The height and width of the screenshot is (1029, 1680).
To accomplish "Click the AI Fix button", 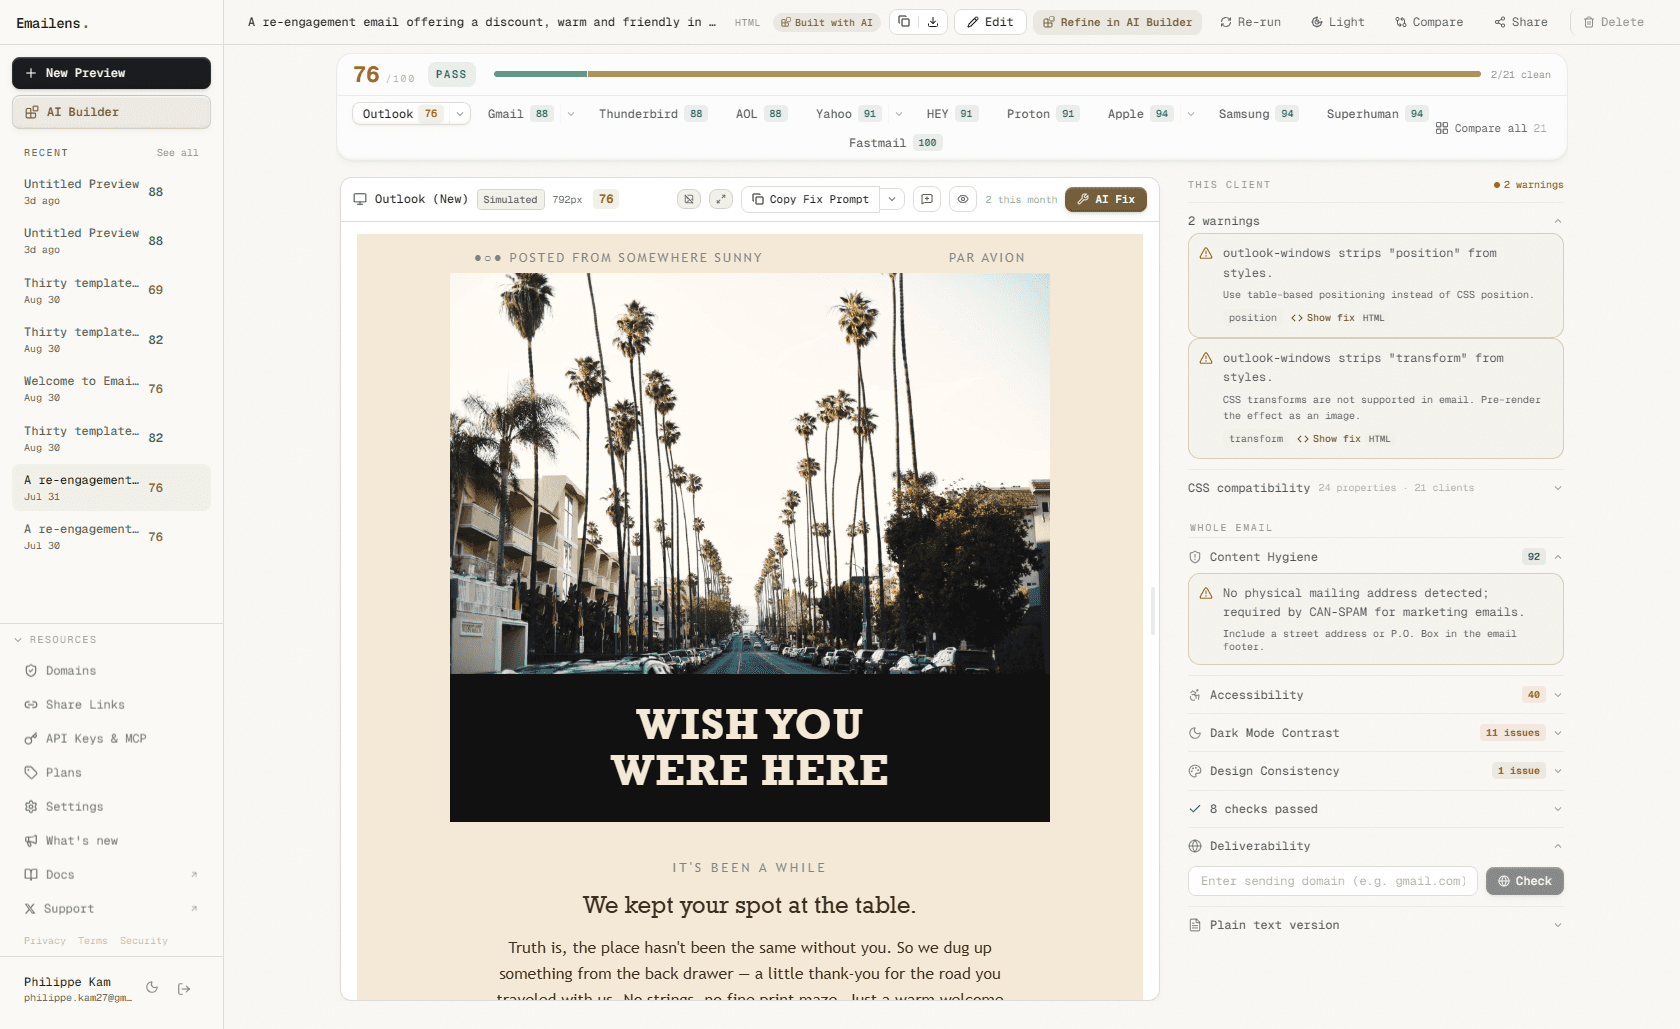I will pos(1106,199).
